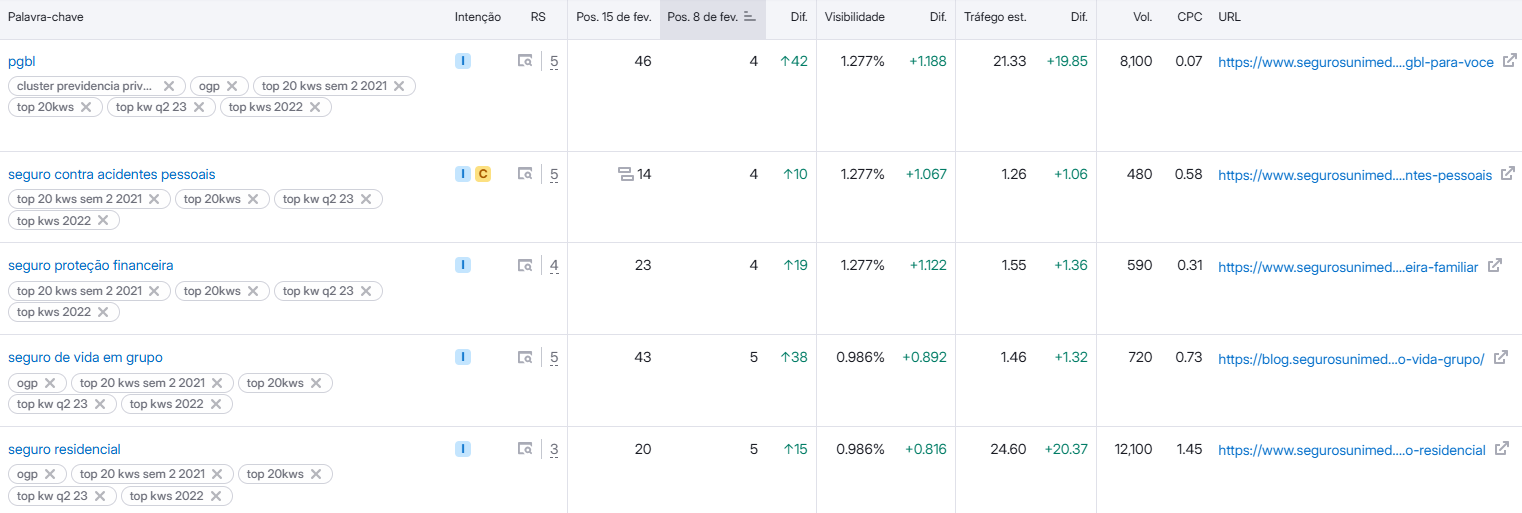Remove 'cluster previdencia priv...' tag from pgbl
Image resolution: width=1522 pixels, height=513 pixels.
[169, 86]
